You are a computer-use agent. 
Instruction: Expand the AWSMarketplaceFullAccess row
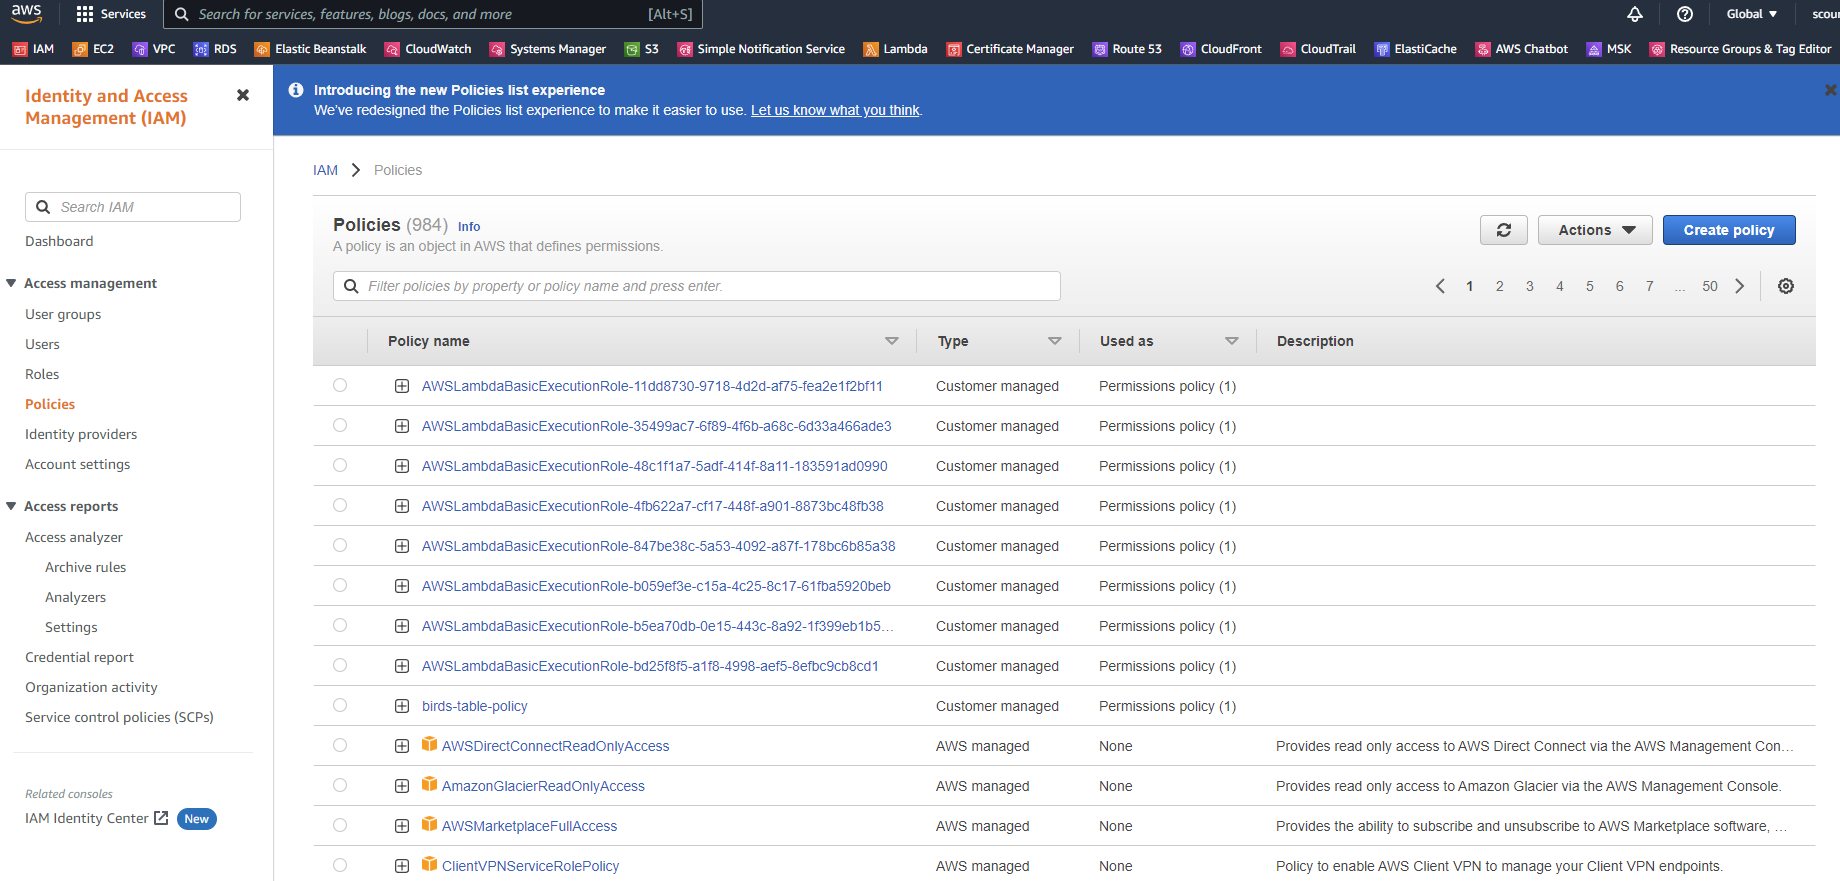coord(402,826)
